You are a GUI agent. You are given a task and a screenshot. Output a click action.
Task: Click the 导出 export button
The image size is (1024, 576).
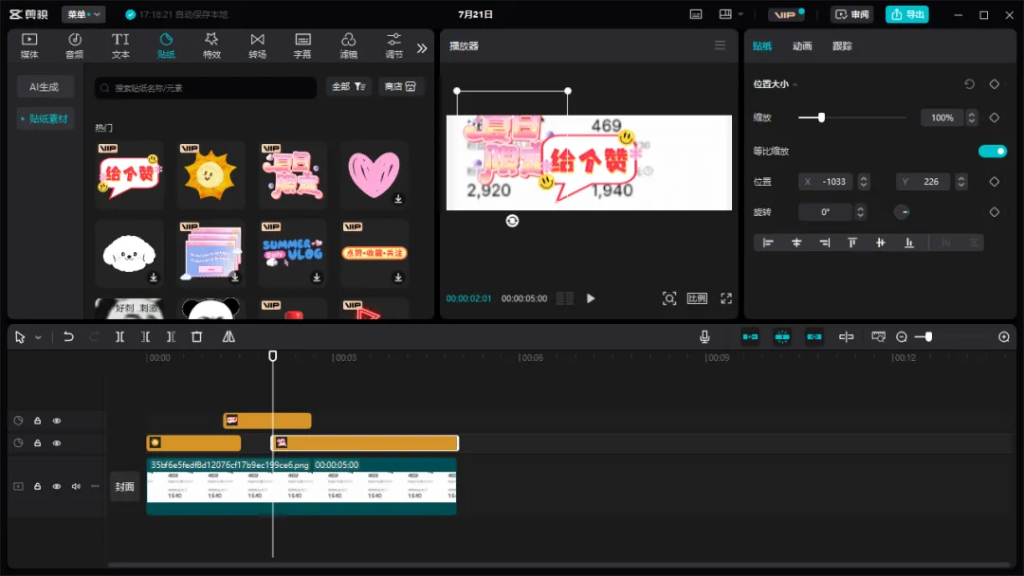[x=907, y=14]
